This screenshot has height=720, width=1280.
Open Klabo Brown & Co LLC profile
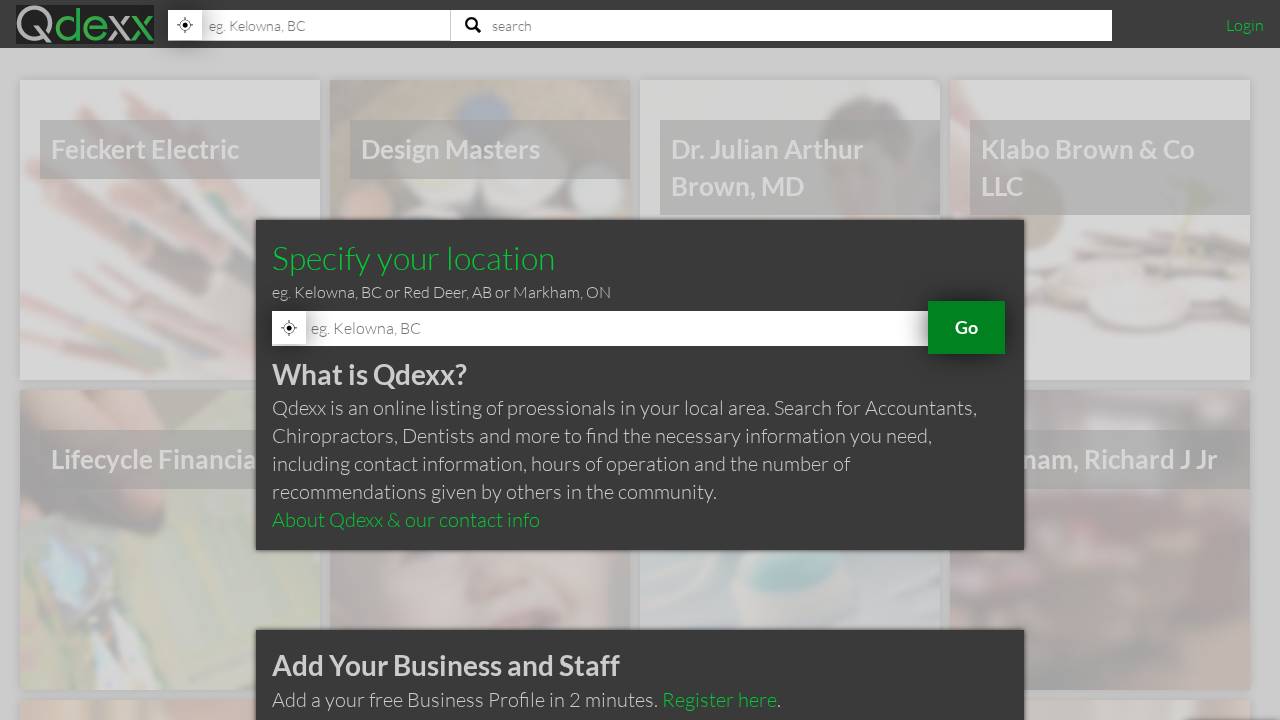[1088, 167]
